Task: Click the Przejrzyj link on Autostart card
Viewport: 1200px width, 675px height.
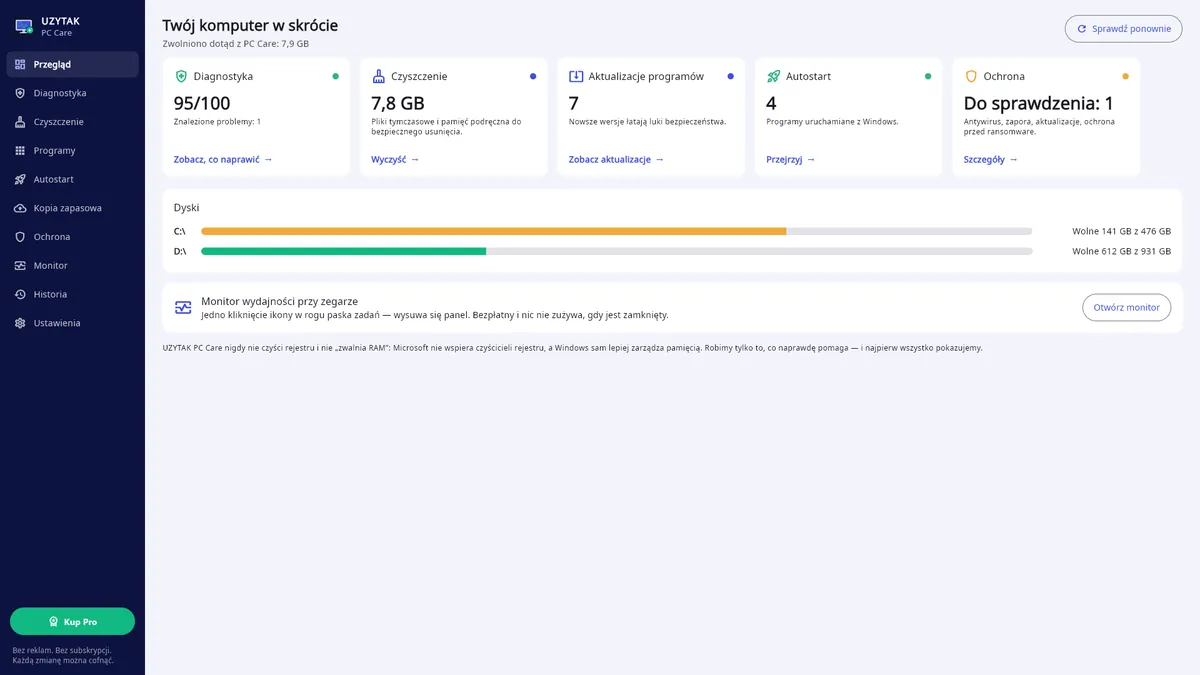Action: click(791, 159)
